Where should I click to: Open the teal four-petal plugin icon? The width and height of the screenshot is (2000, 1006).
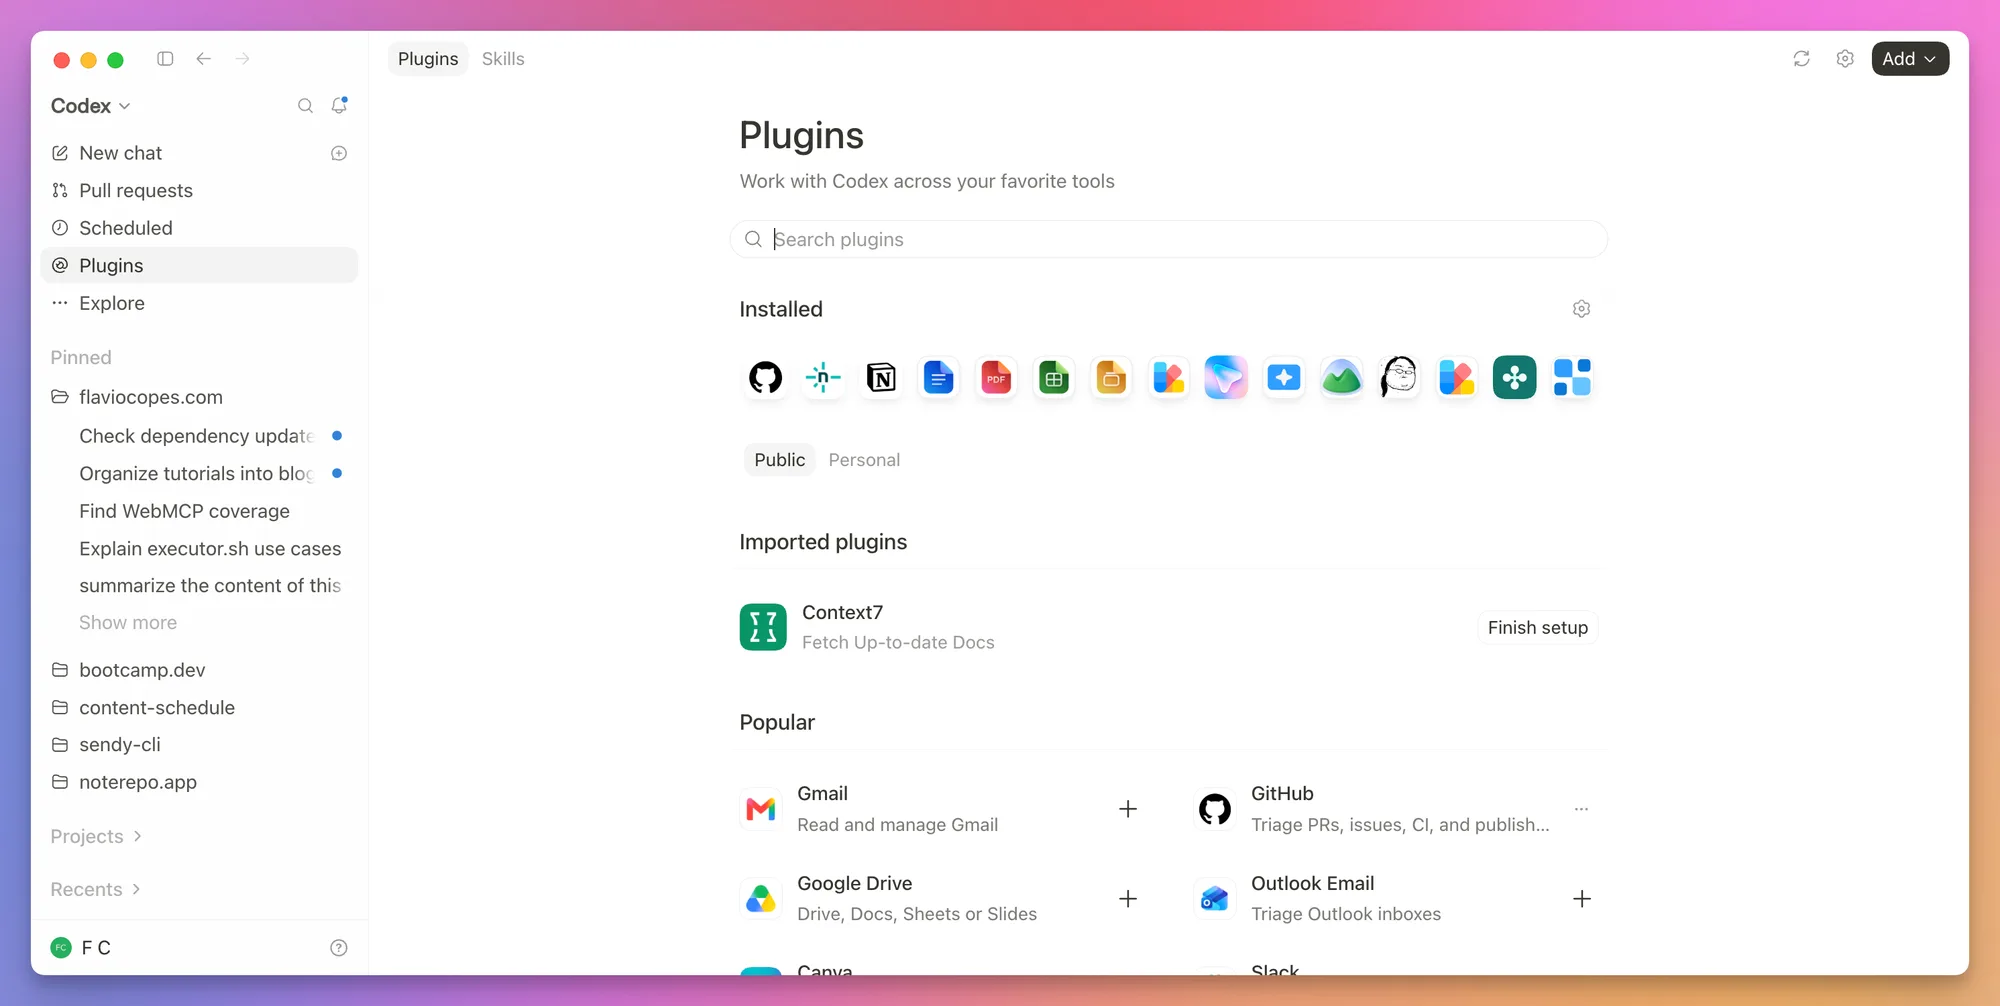click(1514, 378)
